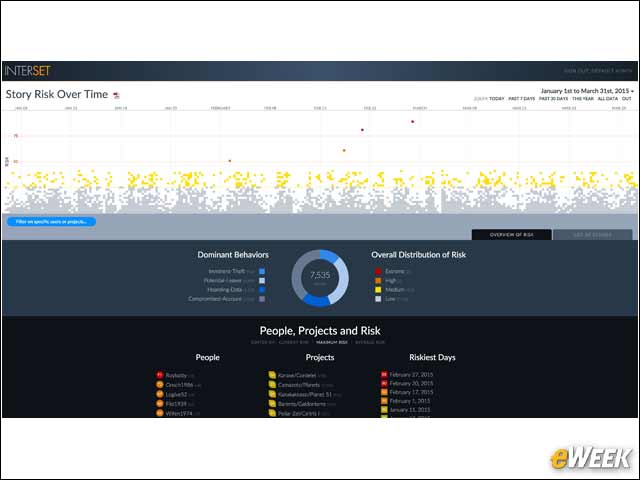Click the orange badge beside February 17, 2015

384,392
